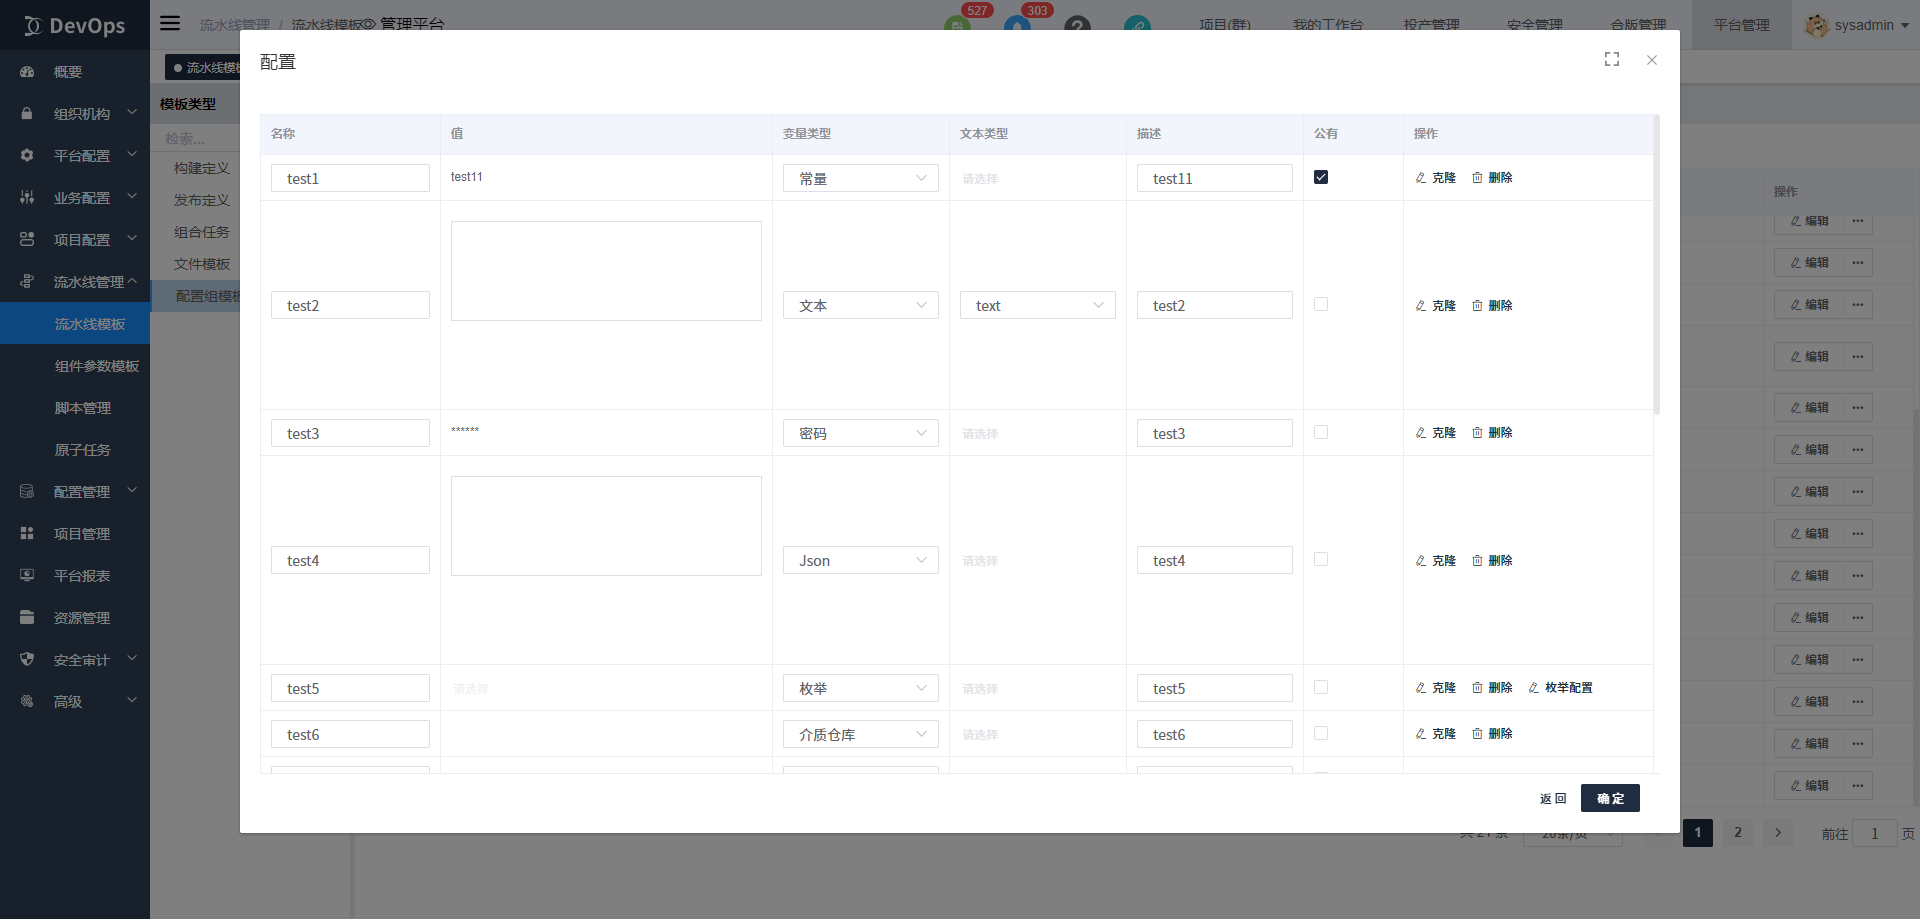
Task: Select 发布定义 template type
Action: 202,200
